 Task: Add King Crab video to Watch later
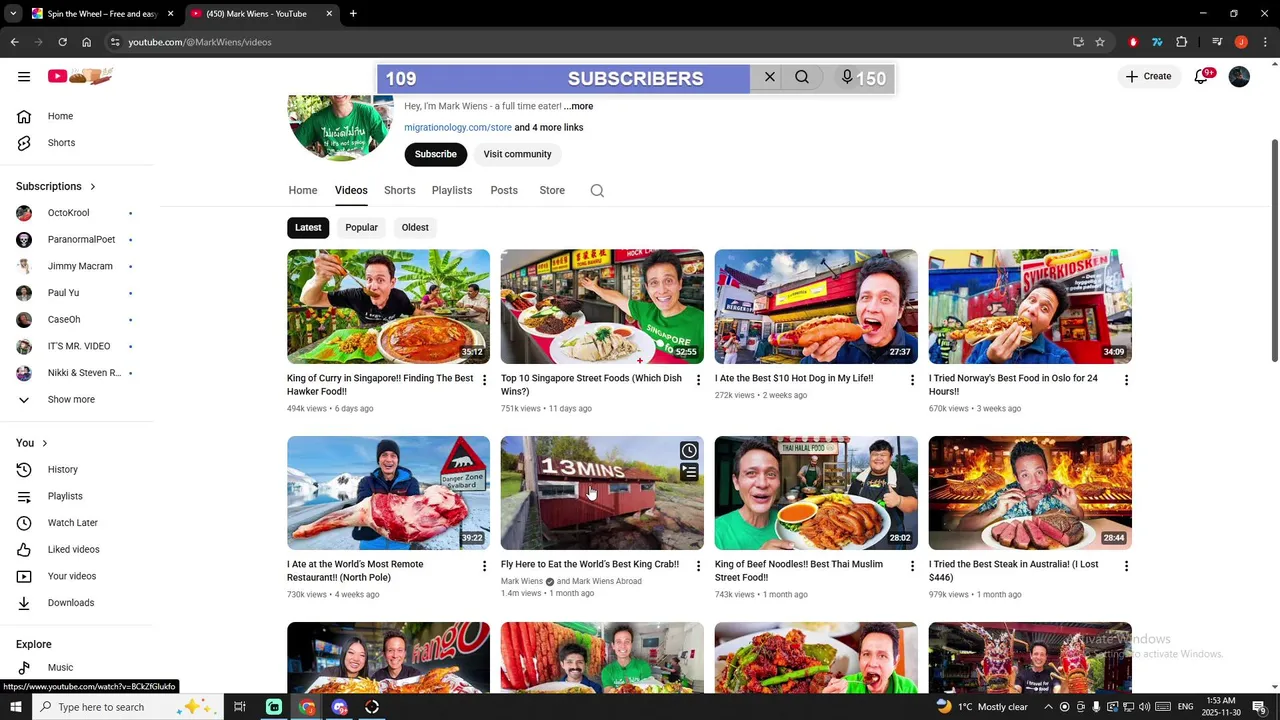pos(689,451)
